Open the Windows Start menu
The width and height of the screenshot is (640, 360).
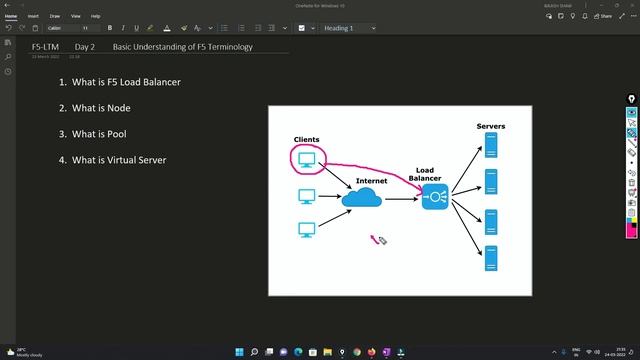[x=240, y=352]
